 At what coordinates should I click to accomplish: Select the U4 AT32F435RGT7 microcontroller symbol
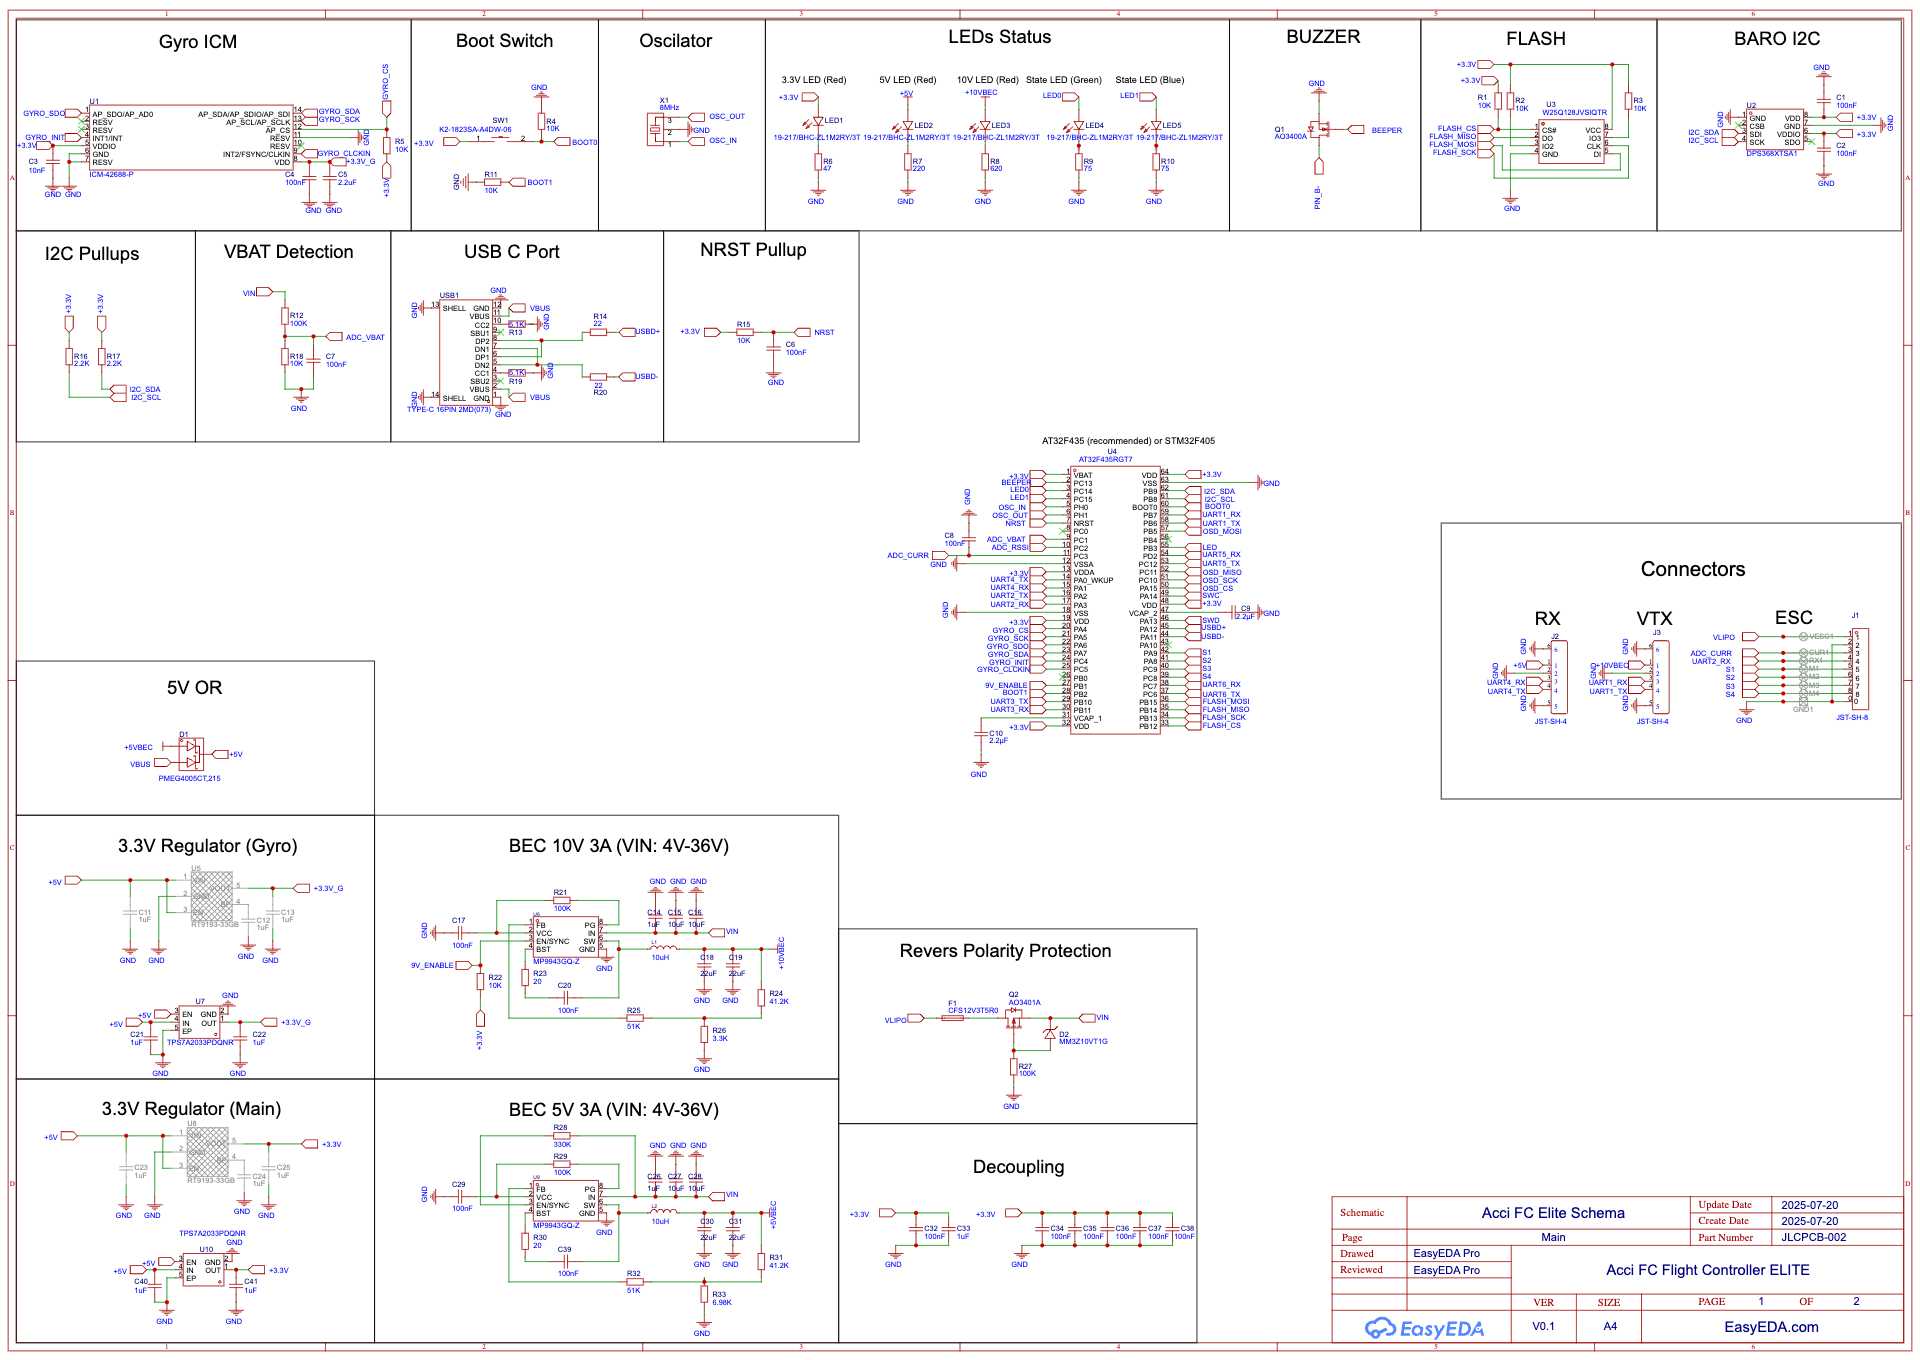tap(1115, 601)
